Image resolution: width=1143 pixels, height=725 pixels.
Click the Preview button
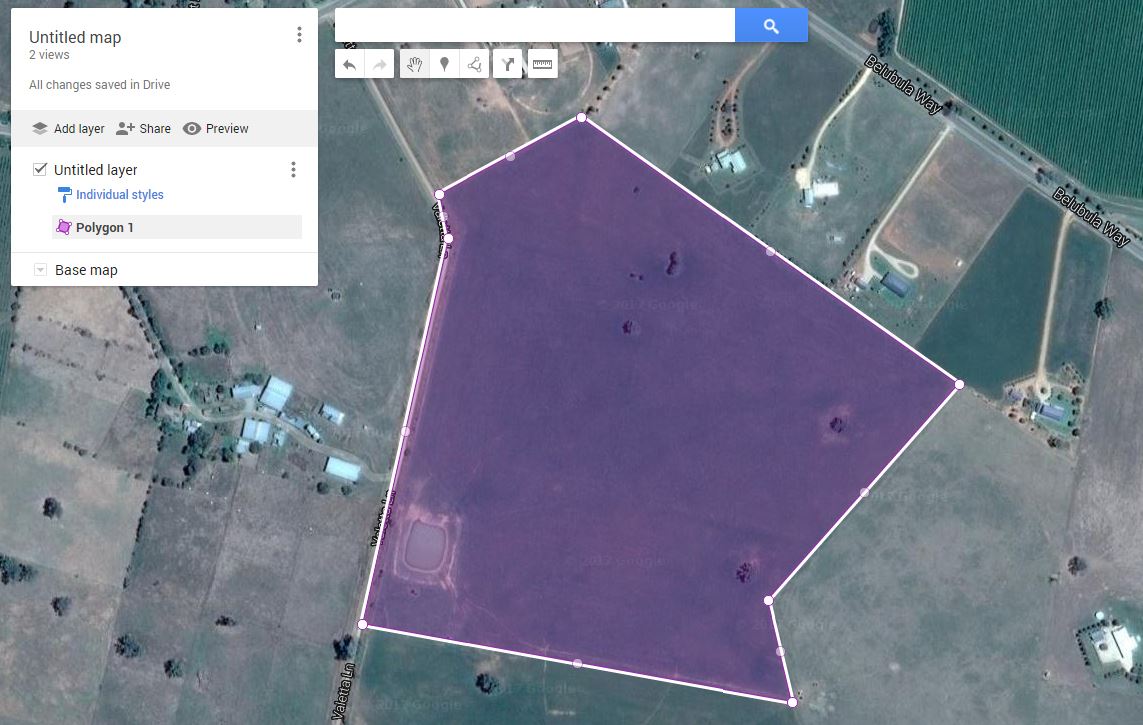point(216,128)
